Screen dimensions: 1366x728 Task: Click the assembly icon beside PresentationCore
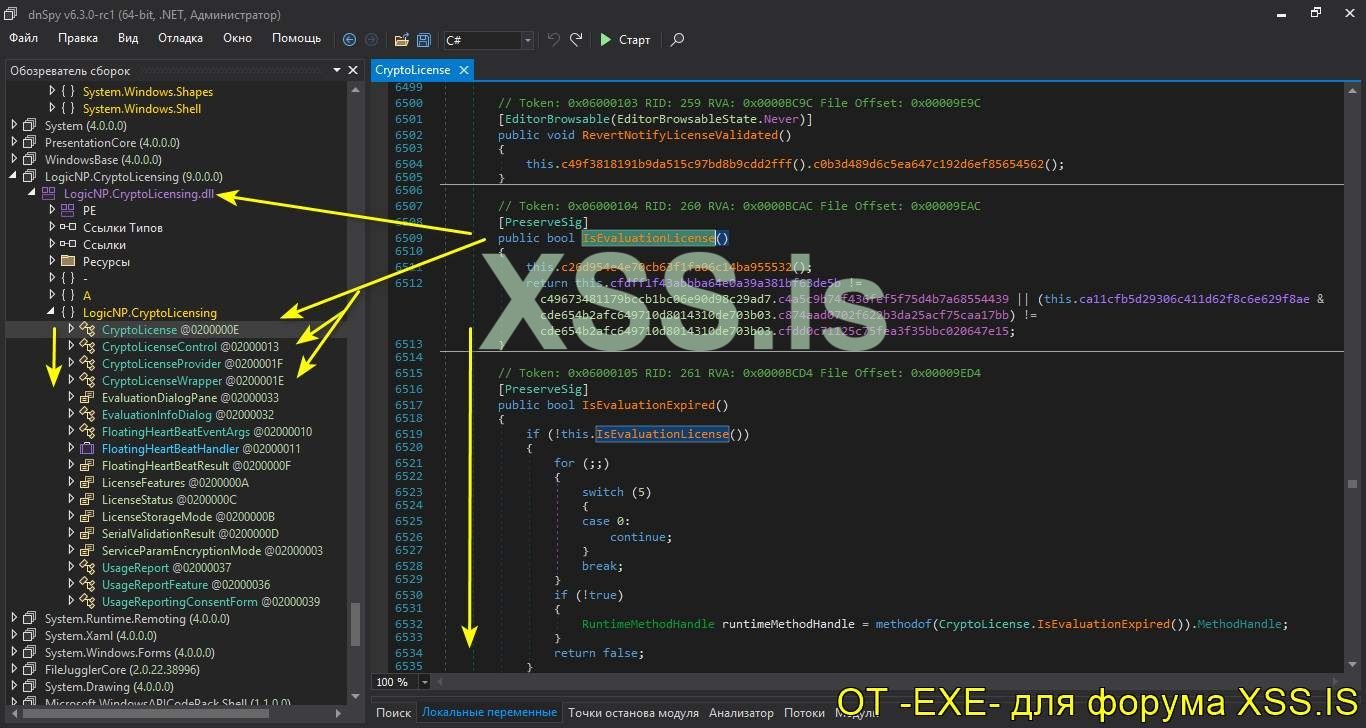tap(30, 143)
